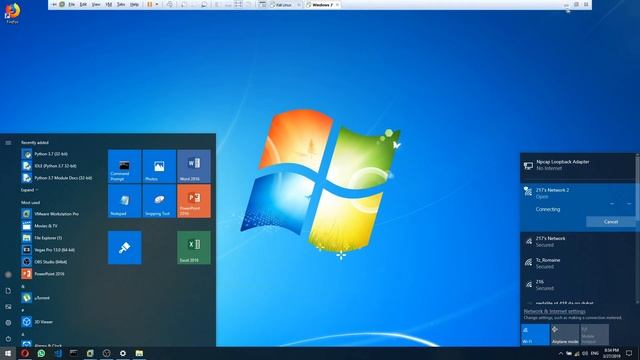Screen dimensions: 640x360
Task: Toggle Airplane mode quick action tile
Action: coord(565,335)
